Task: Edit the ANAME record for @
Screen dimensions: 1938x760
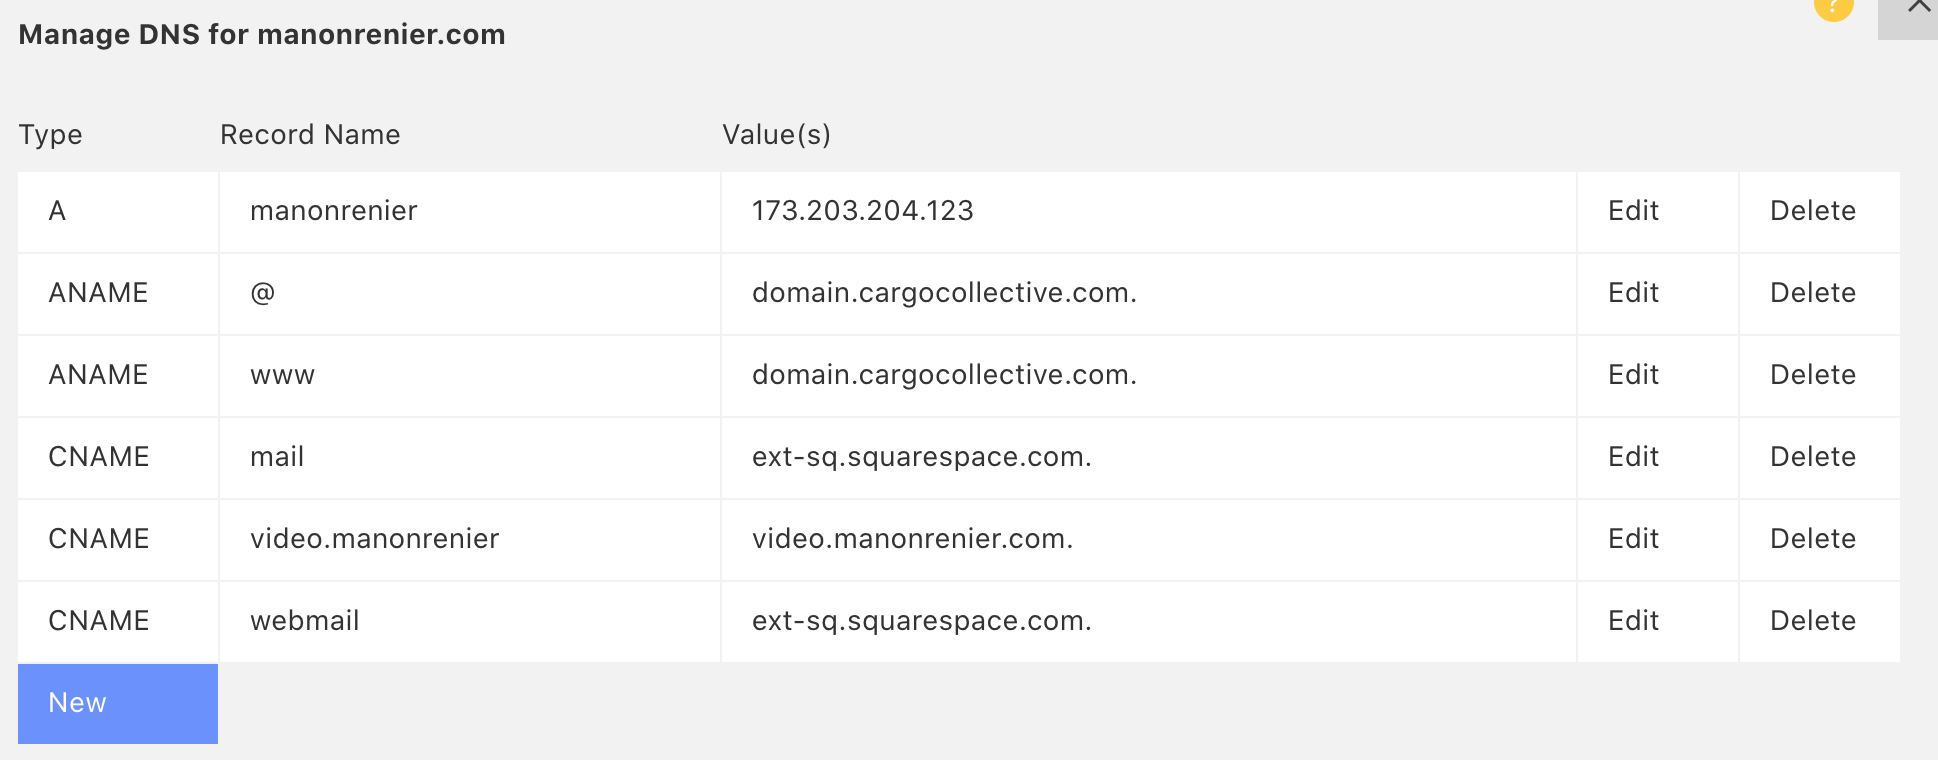Action: pos(1633,293)
